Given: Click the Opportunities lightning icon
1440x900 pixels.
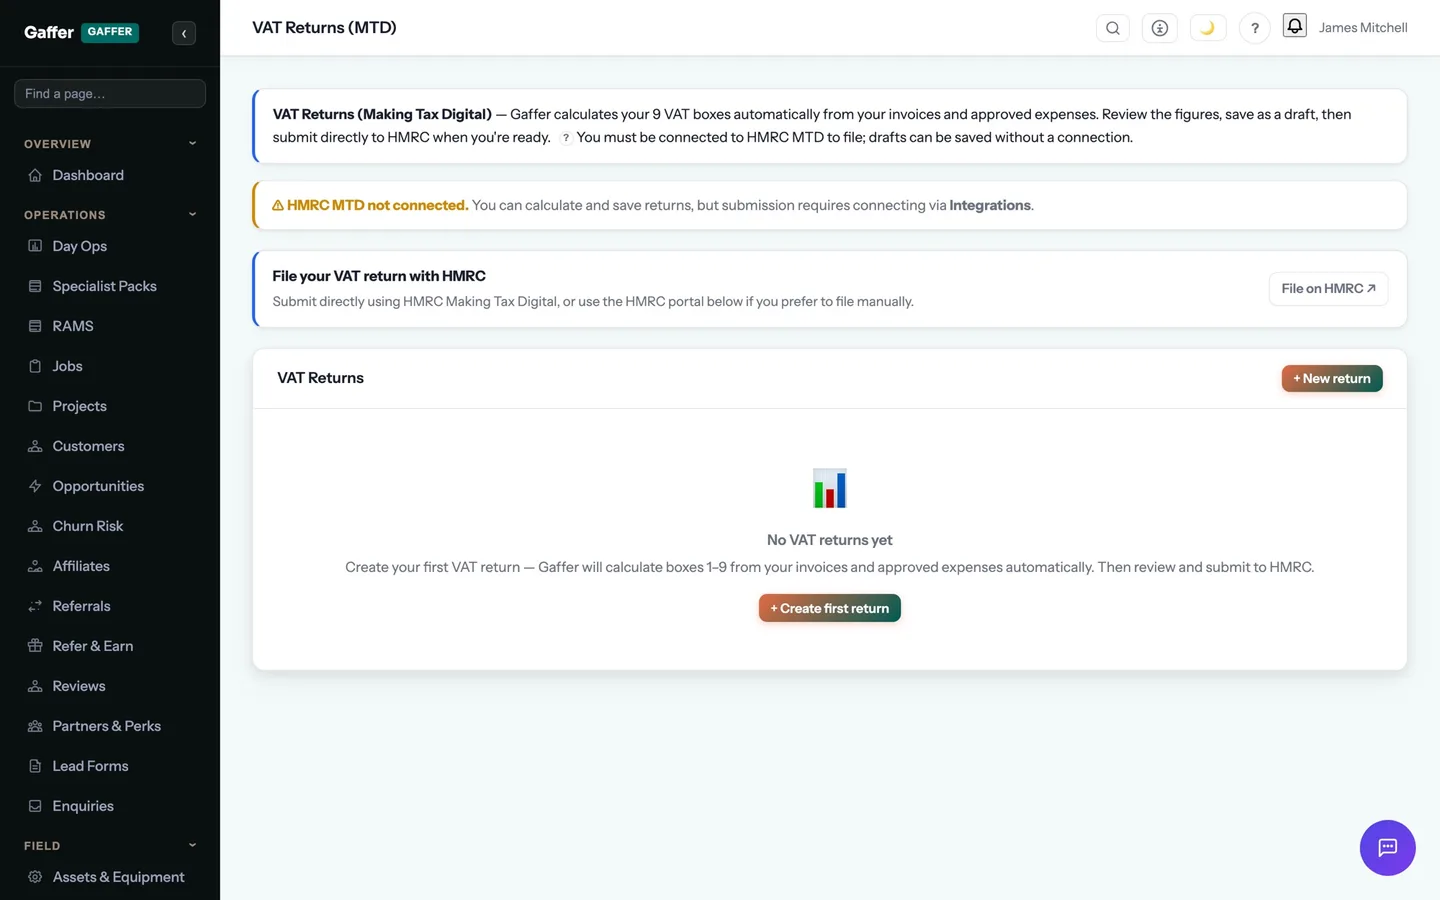Looking at the screenshot, I should 35,486.
